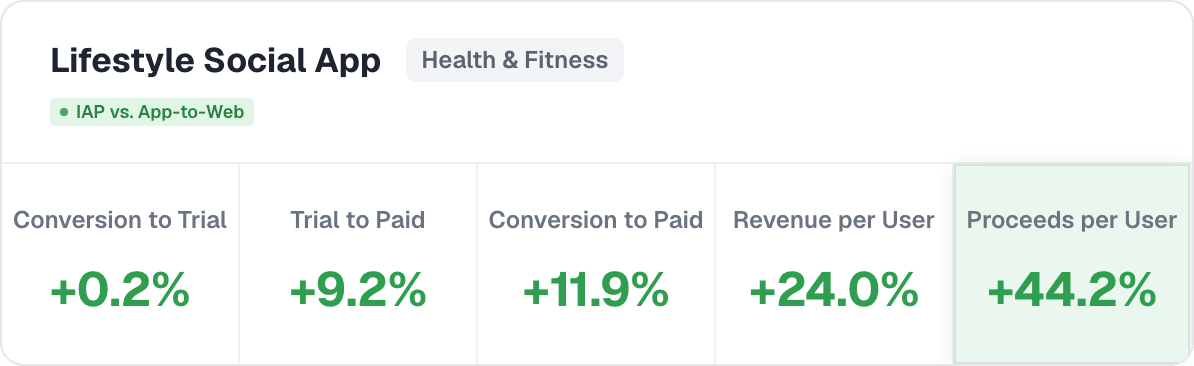Select the IAP vs. App-to-Web tag
The image size is (1194, 366).
click(152, 112)
